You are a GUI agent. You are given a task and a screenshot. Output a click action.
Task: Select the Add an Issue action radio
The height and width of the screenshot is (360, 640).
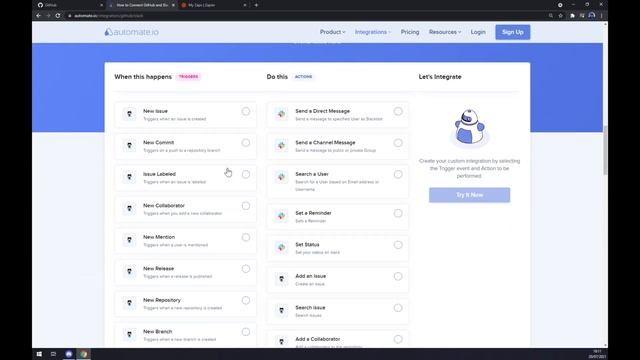coord(398,276)
